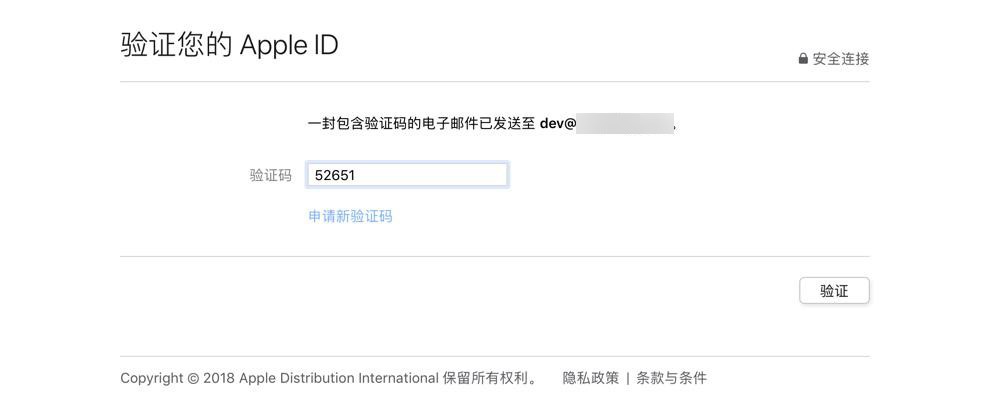Open the 隐私政策 privacy policy link
This screenshot has width=989, height=409.
[x=590, y=378]
